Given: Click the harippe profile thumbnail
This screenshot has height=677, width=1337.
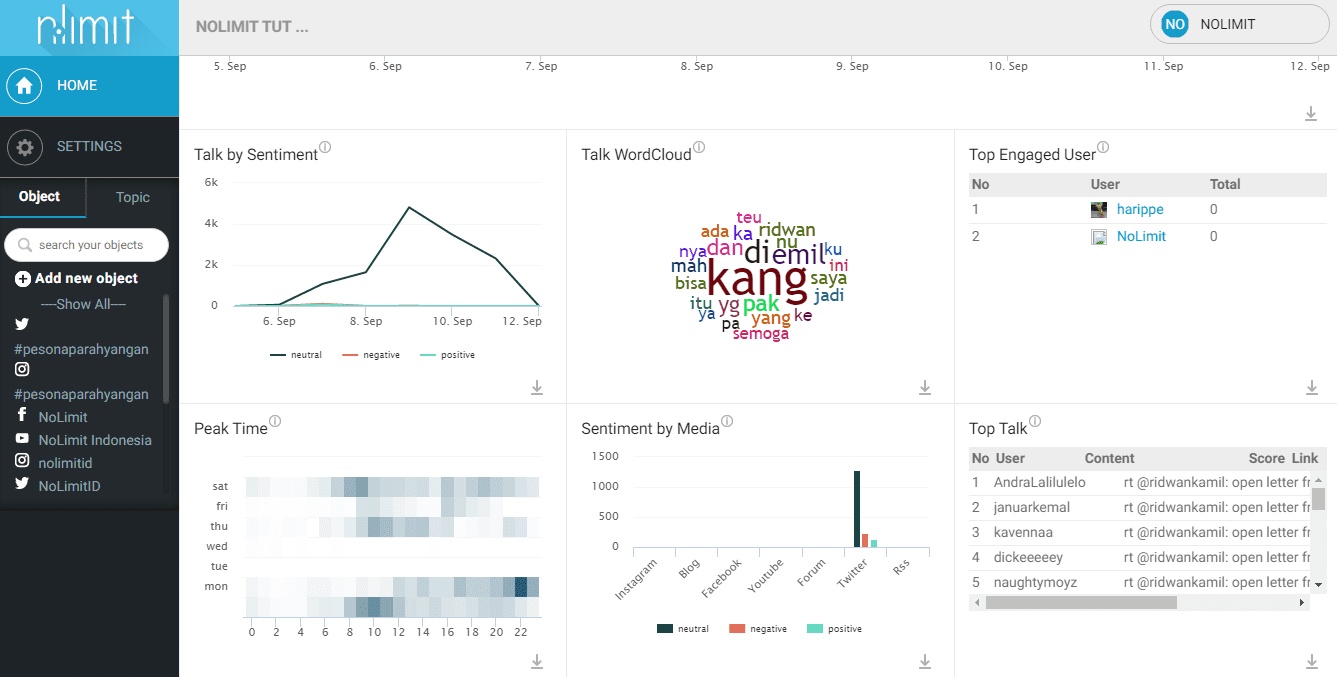Looking at the screenshot, I should point(1099,210).
